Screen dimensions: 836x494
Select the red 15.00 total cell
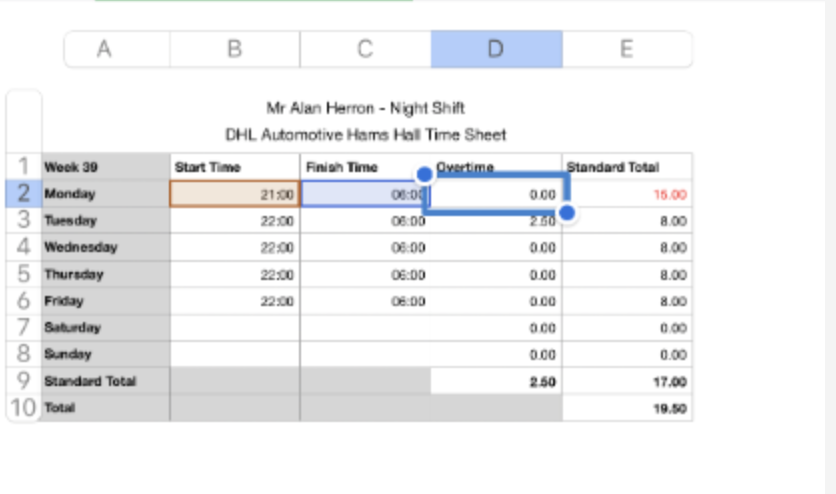pos(627,194)
